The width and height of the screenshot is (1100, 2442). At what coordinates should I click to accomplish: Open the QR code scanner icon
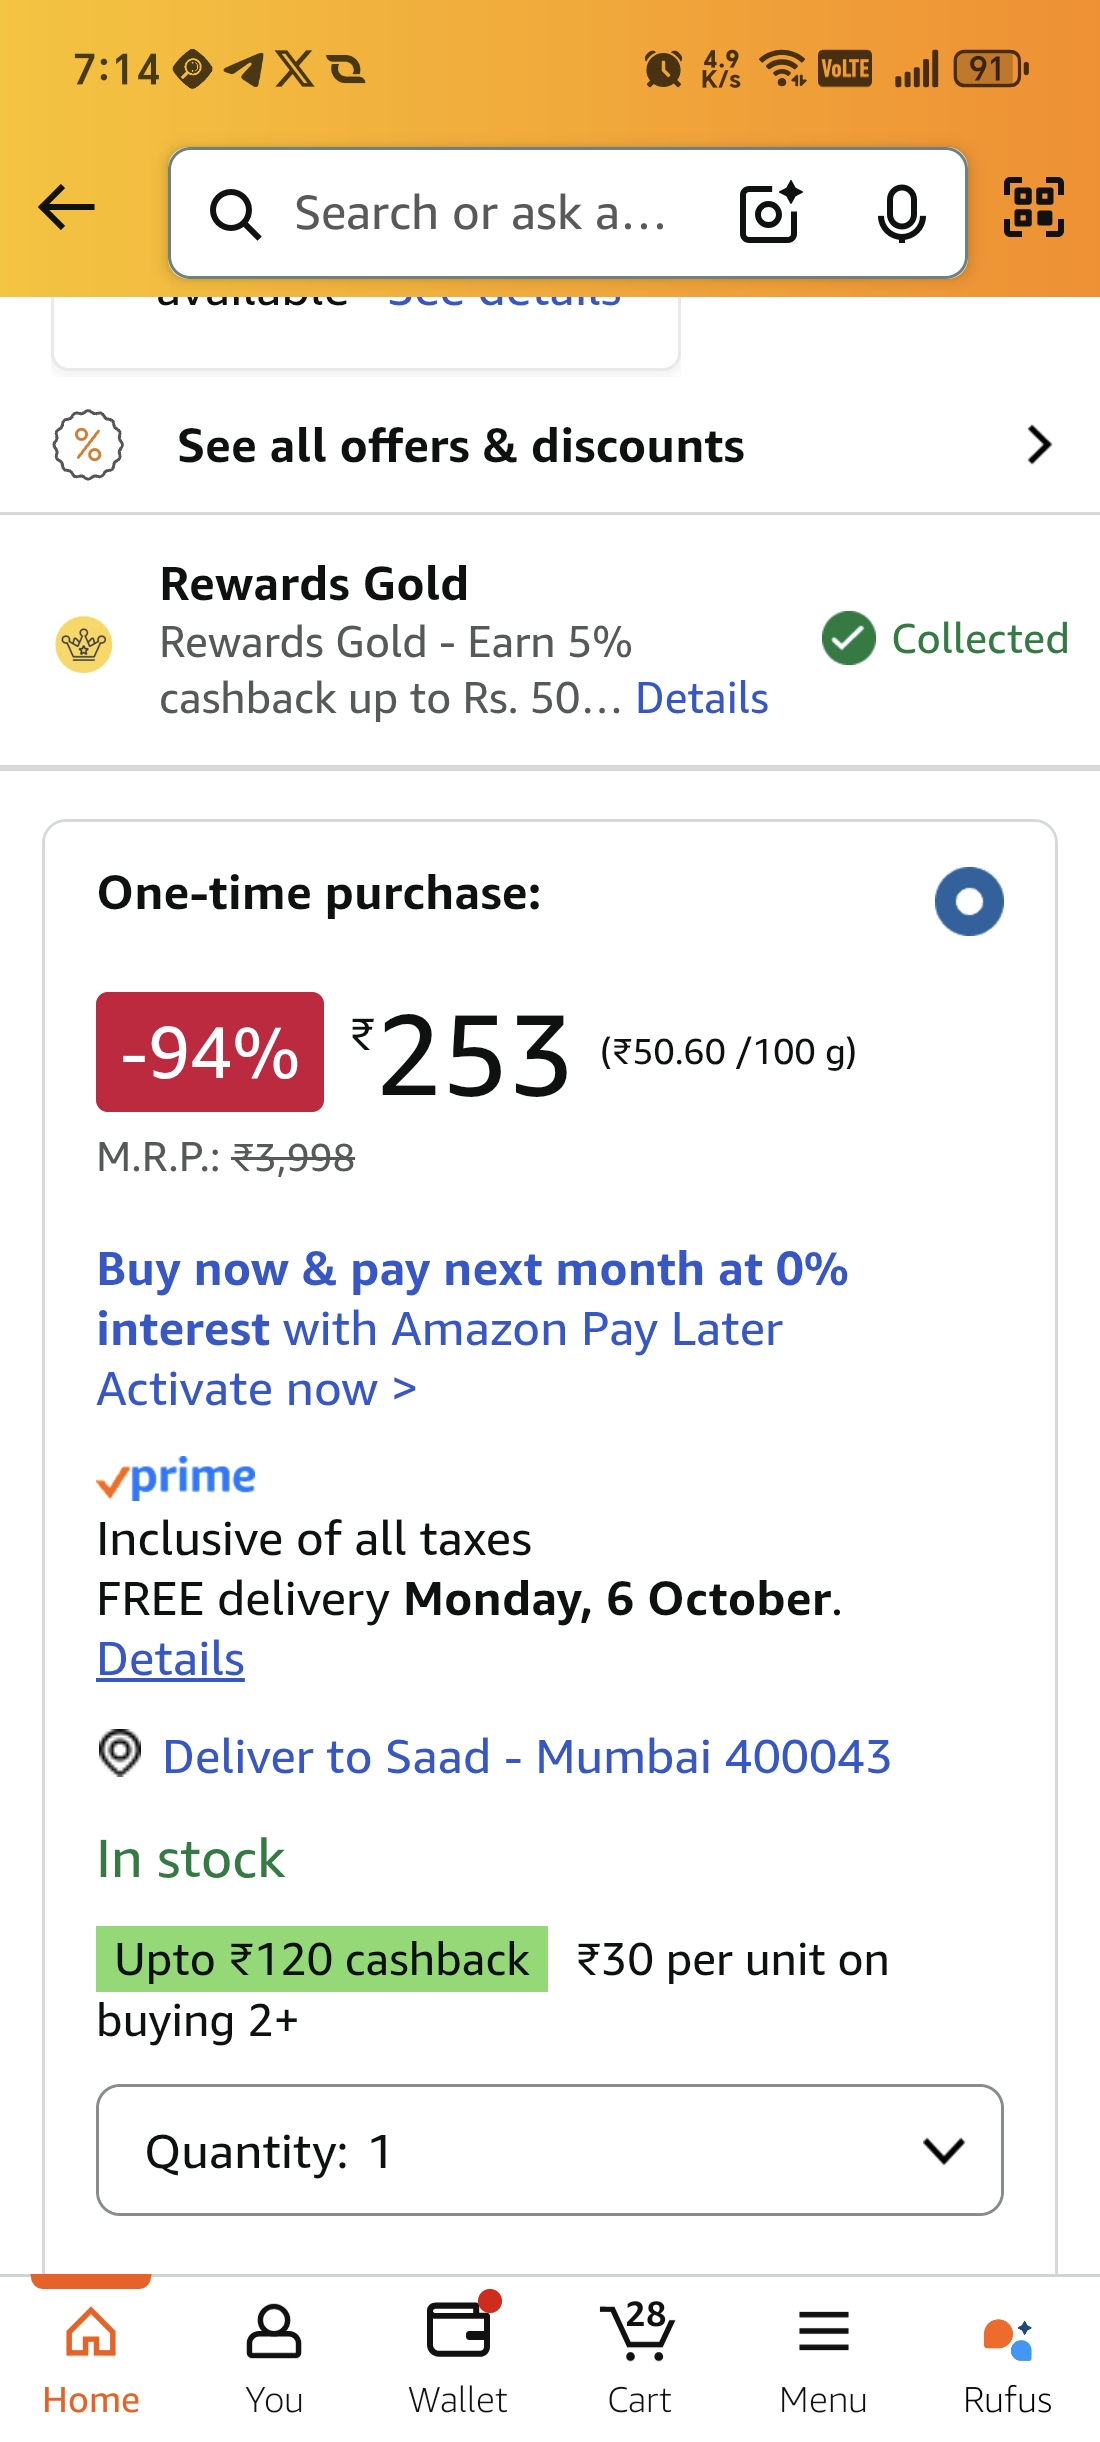coord(1033,208)
